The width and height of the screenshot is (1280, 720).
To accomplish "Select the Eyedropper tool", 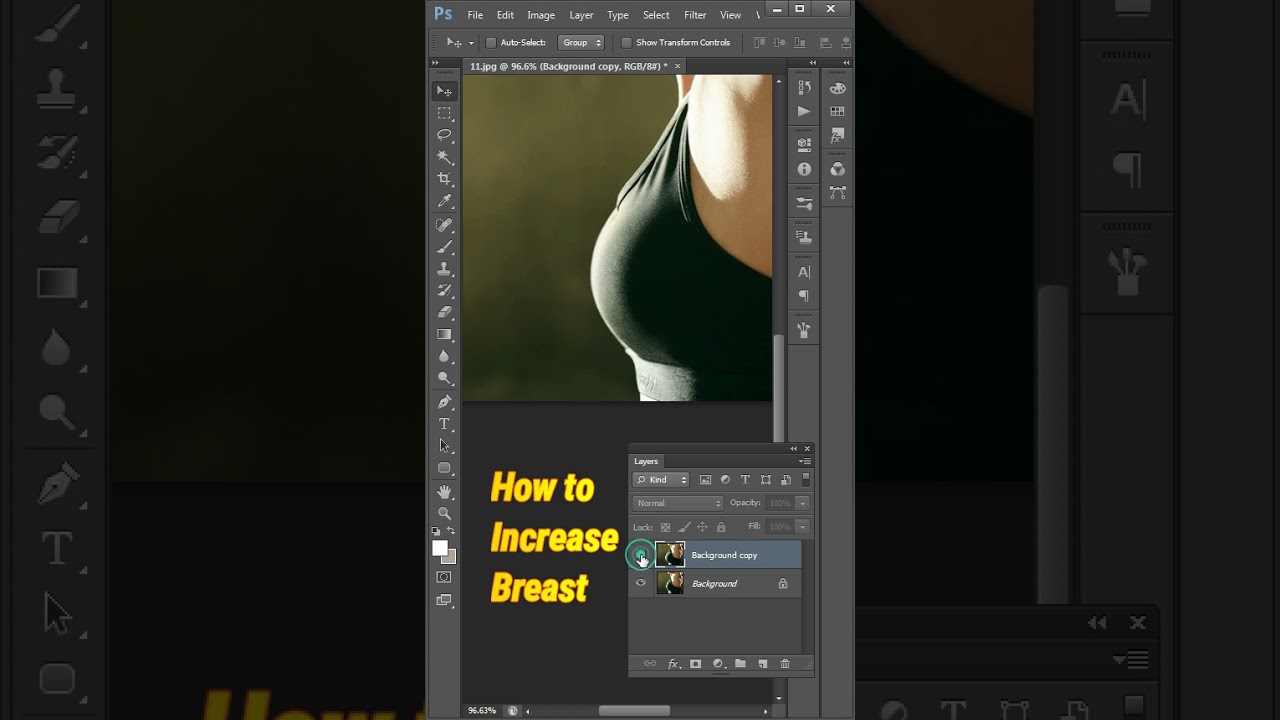I will tap(445, 201).
